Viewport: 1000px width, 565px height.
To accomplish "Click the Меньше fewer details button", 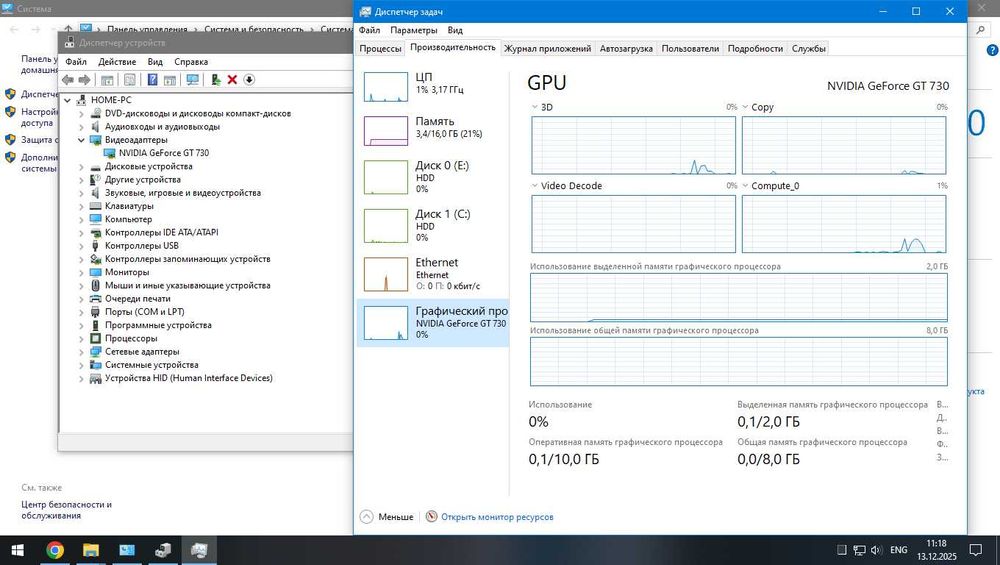I will point(387,517).
